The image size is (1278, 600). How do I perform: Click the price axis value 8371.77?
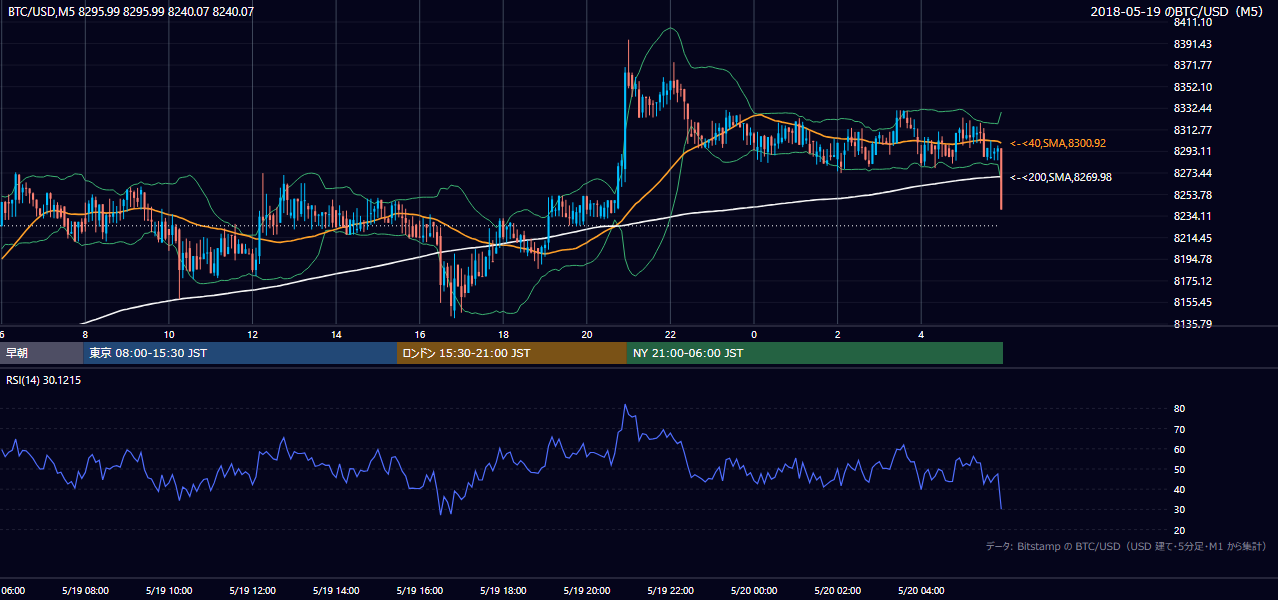1192,65
